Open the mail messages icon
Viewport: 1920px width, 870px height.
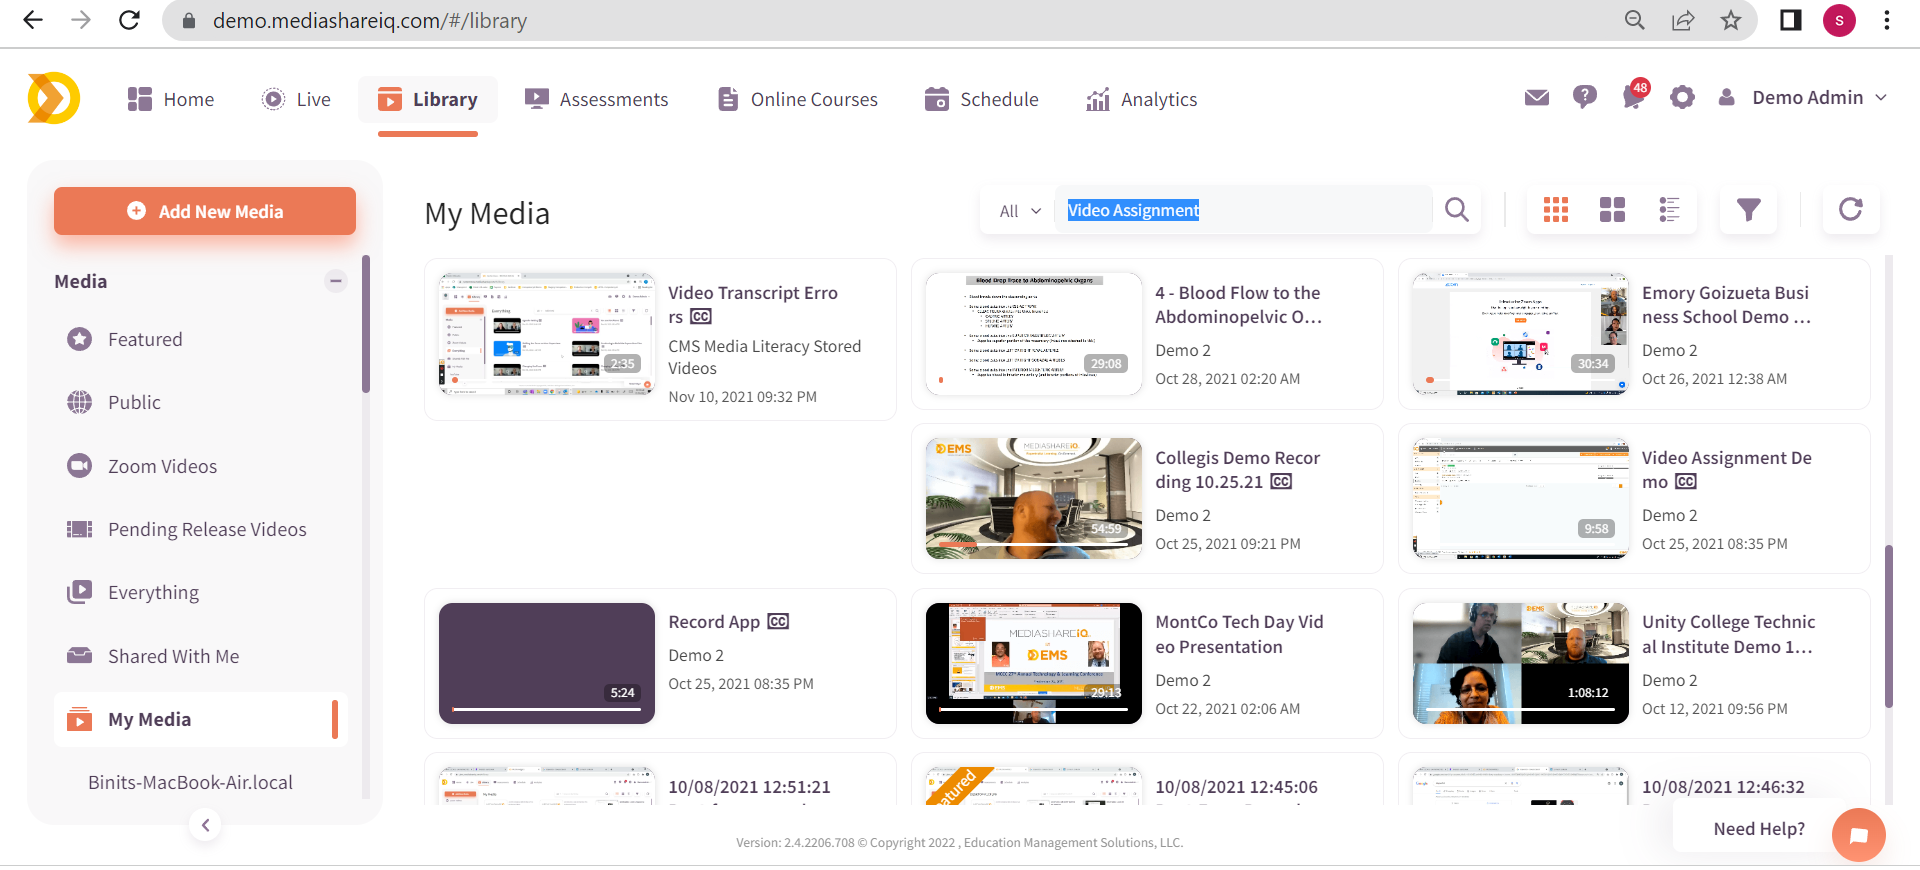1536,98
